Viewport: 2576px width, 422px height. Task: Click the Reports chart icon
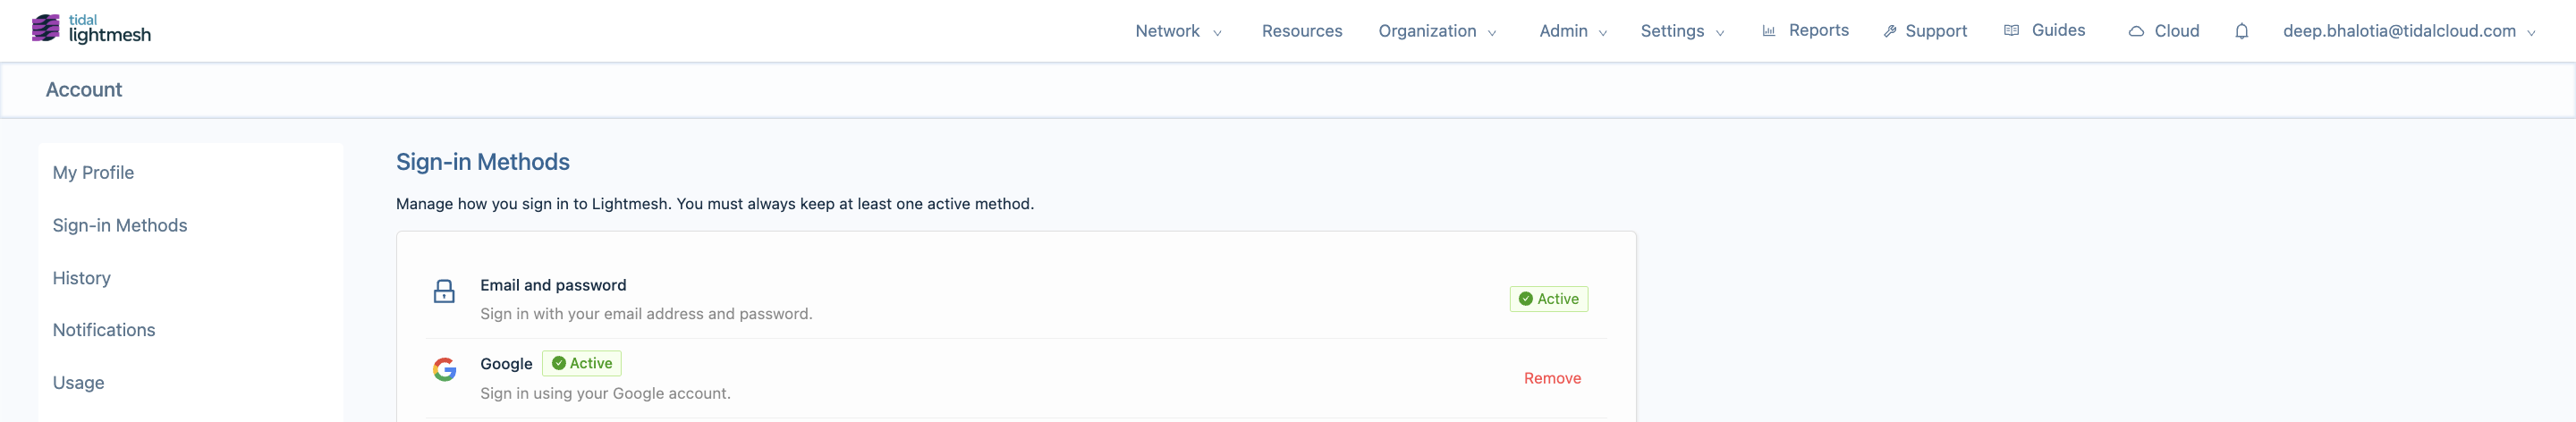coord(1768,31)
